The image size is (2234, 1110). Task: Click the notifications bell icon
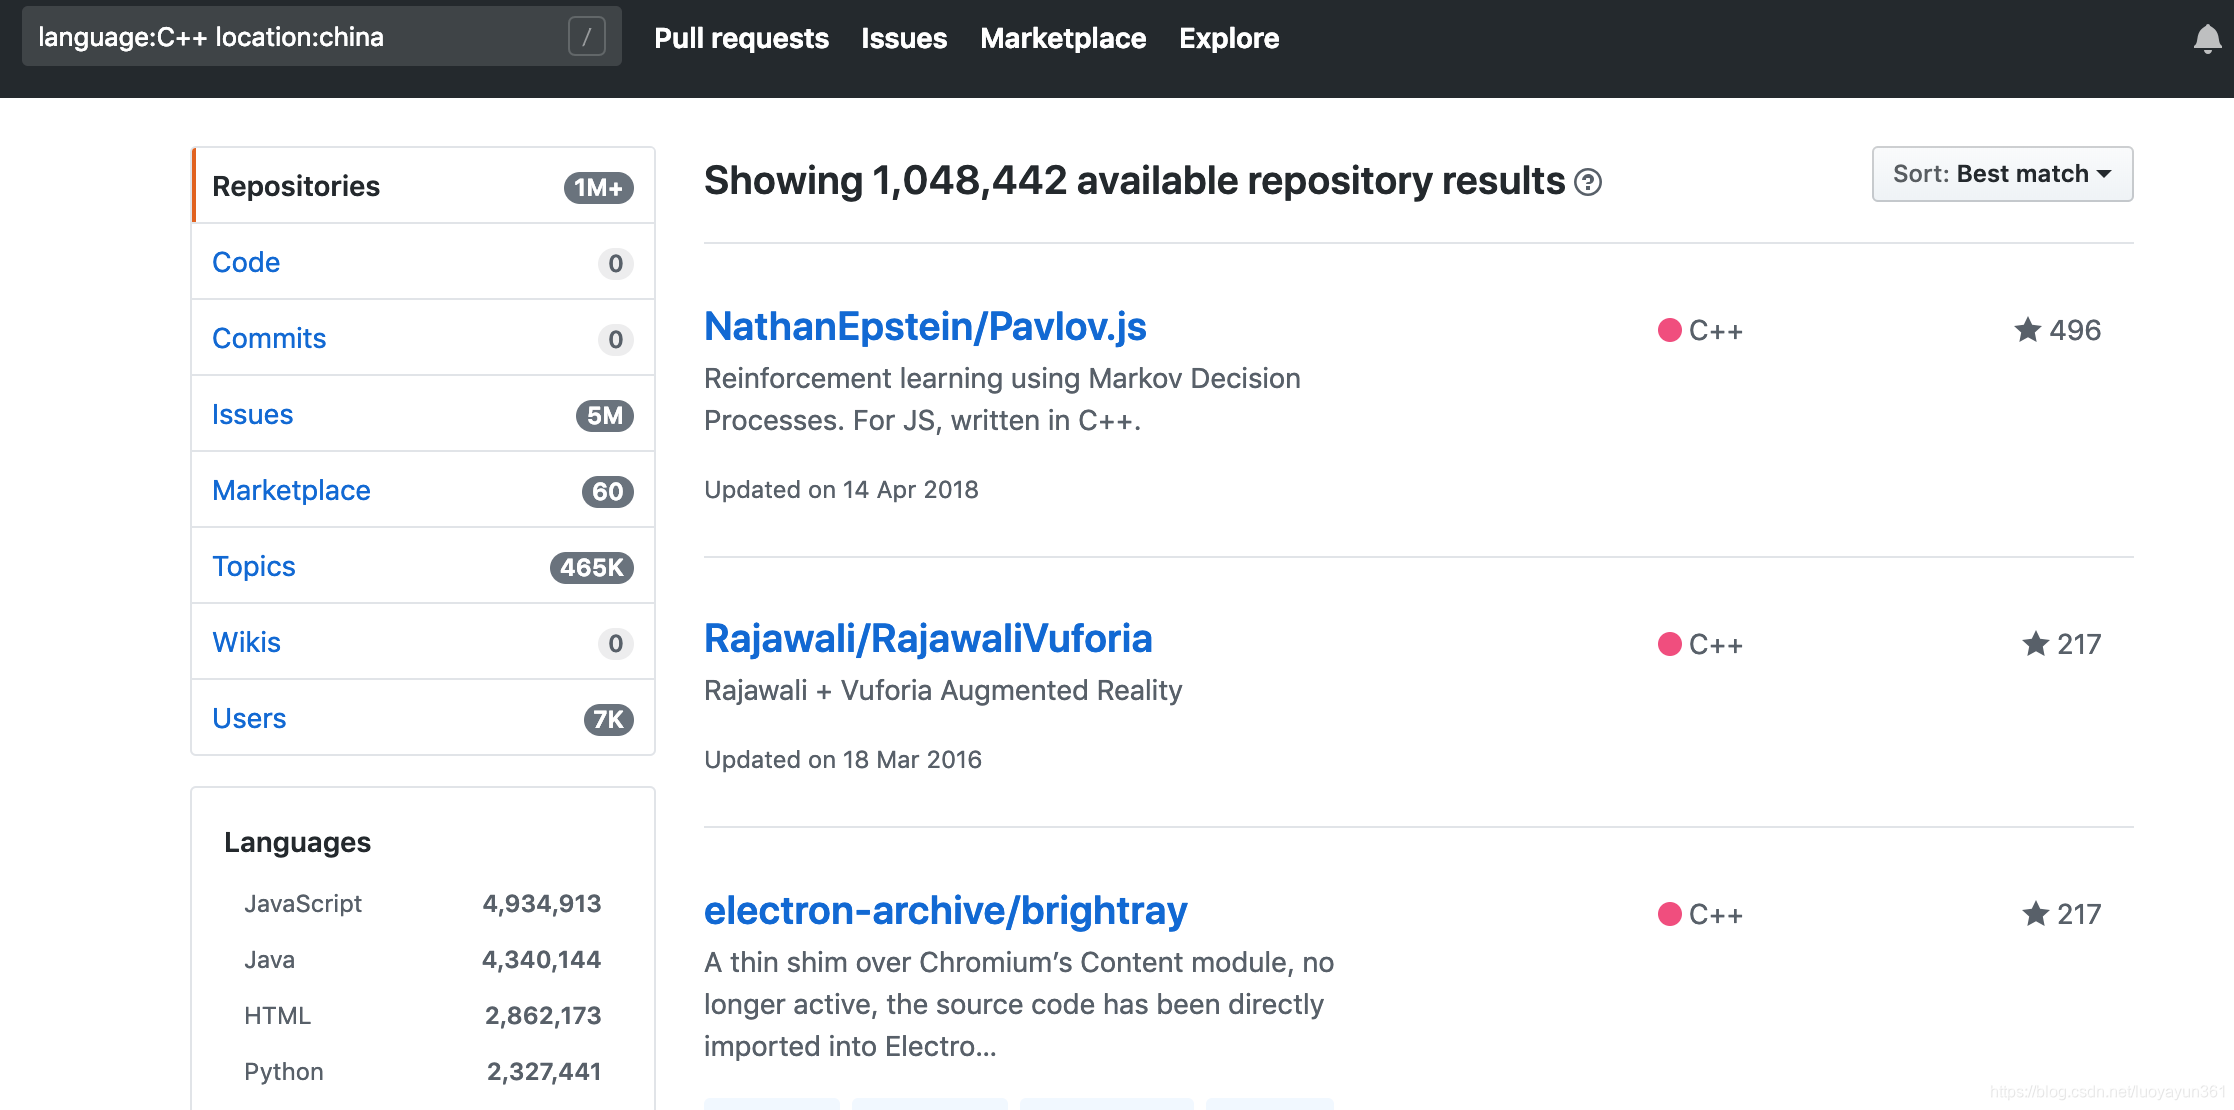coord(2207,40)
